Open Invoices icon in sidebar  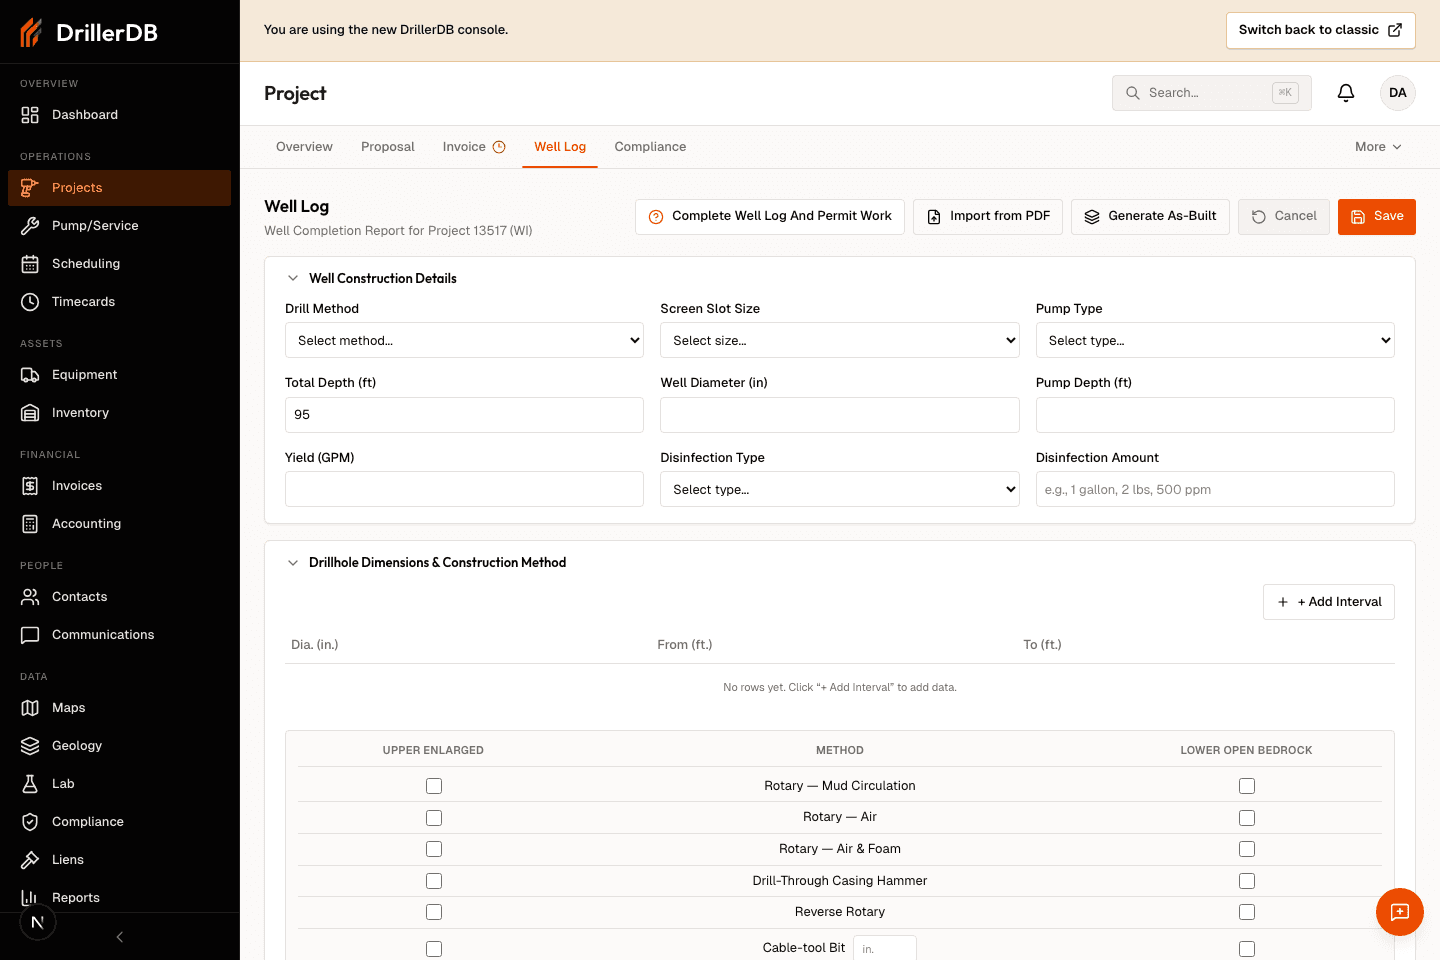(30, 486)
